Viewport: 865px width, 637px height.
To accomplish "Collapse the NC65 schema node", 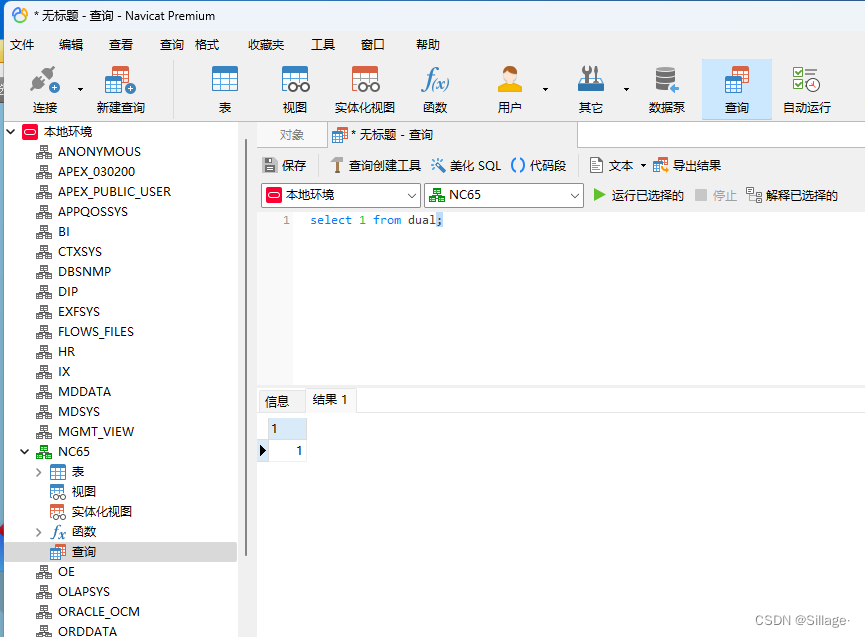I will coord(24,452).
